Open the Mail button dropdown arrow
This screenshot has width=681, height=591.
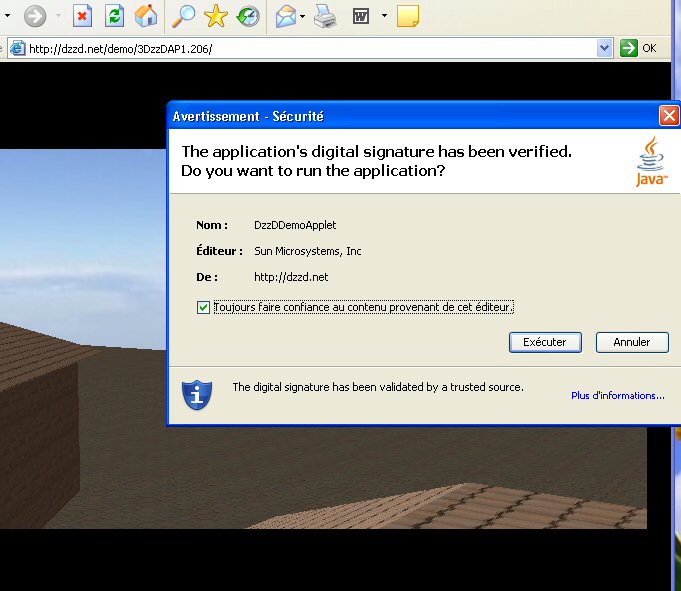tap(303, 16)
